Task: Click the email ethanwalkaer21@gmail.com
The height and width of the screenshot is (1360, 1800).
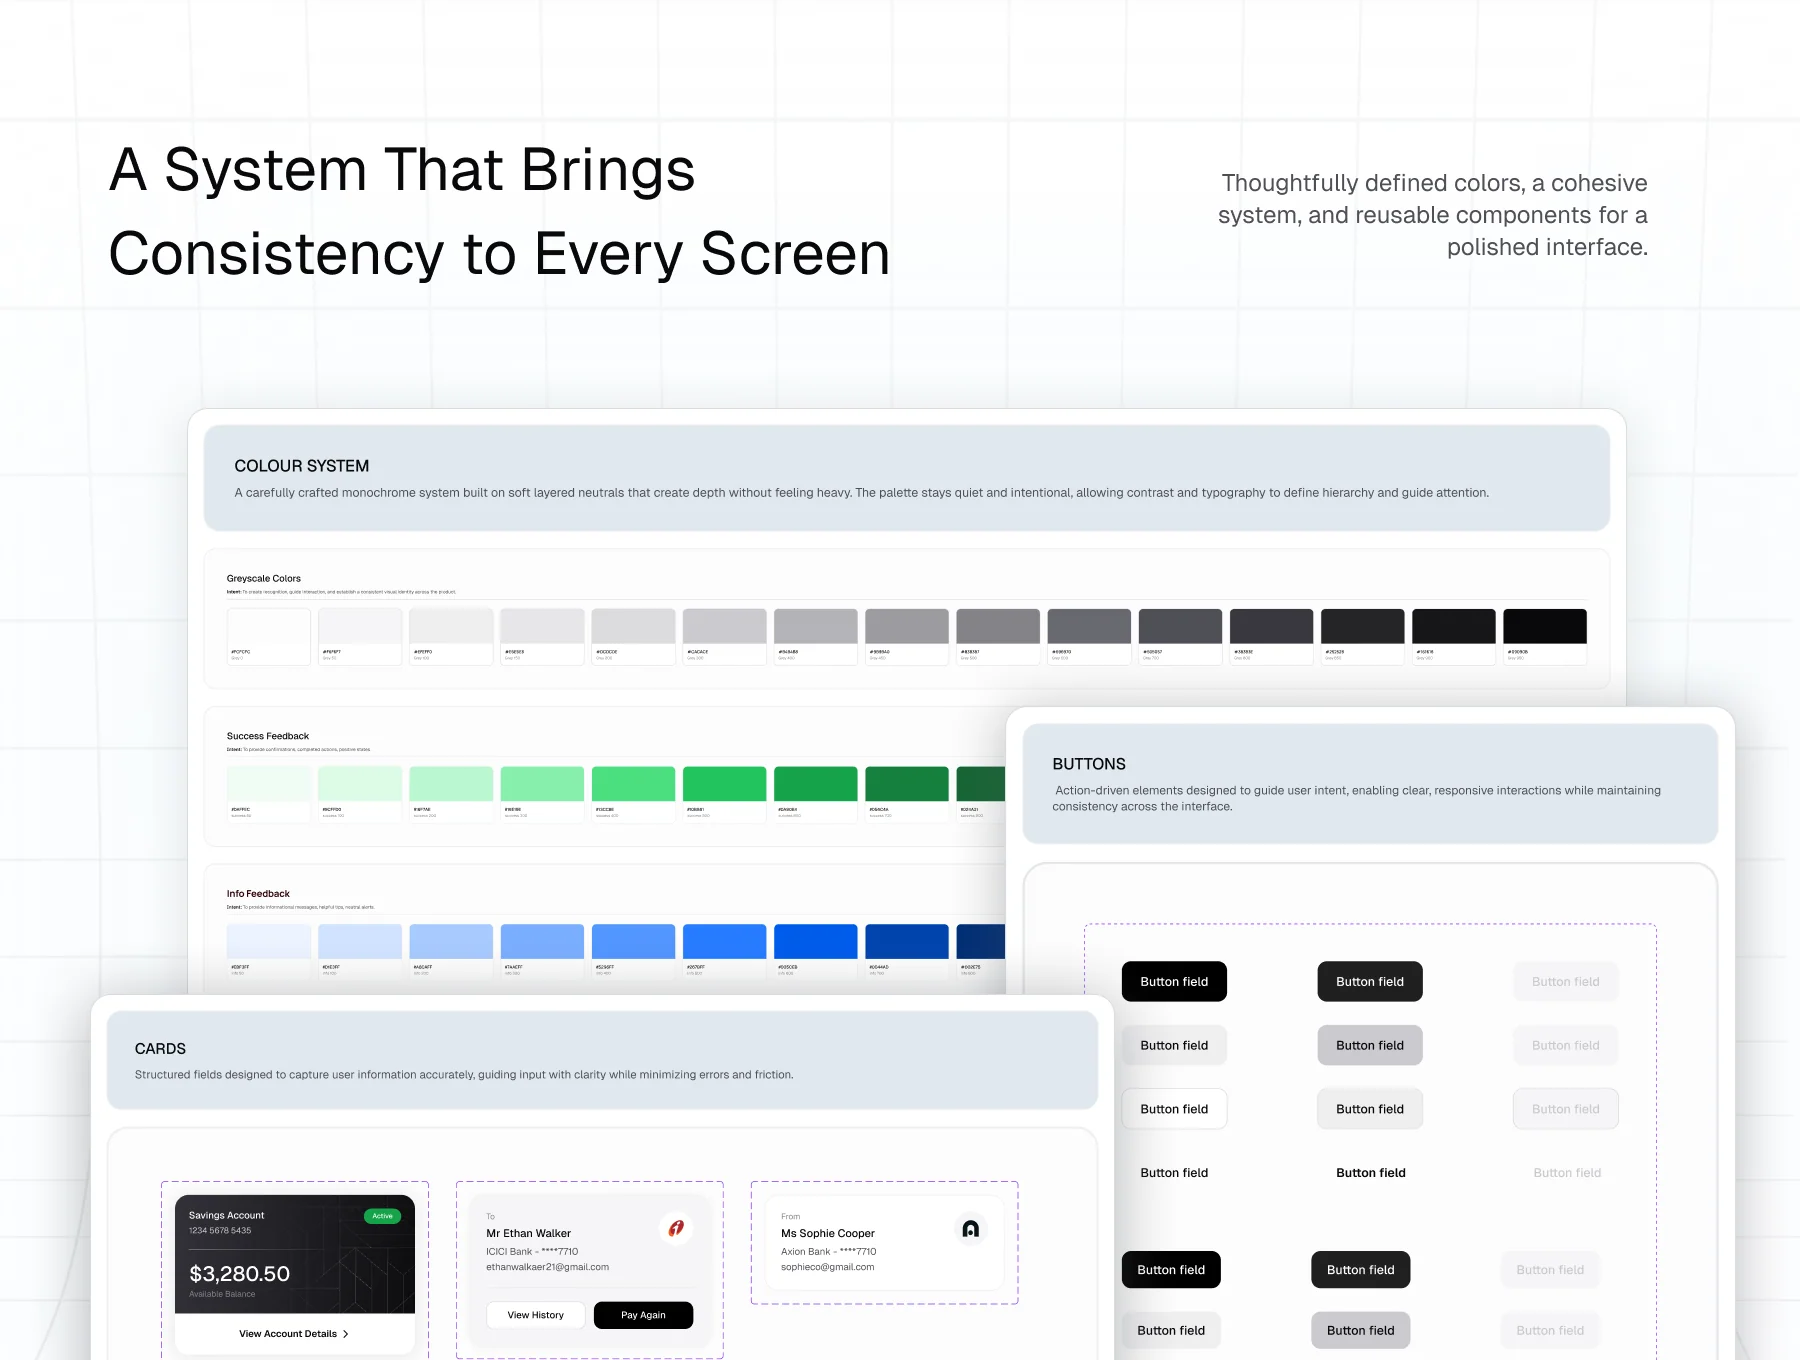Action: [548, 1267]
